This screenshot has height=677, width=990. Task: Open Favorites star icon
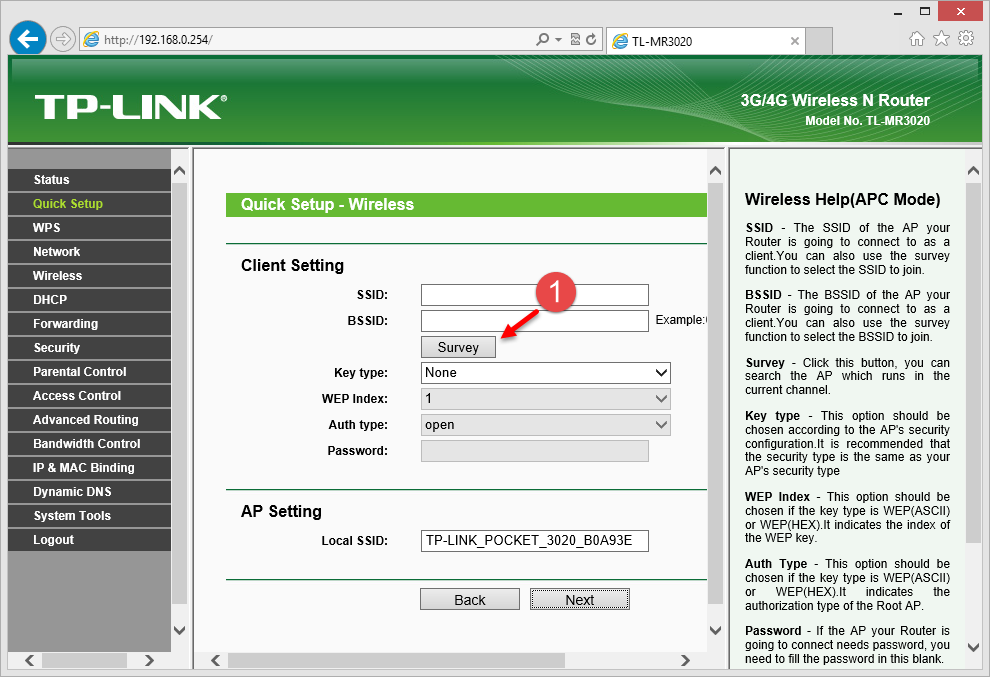tap(941, 39)
